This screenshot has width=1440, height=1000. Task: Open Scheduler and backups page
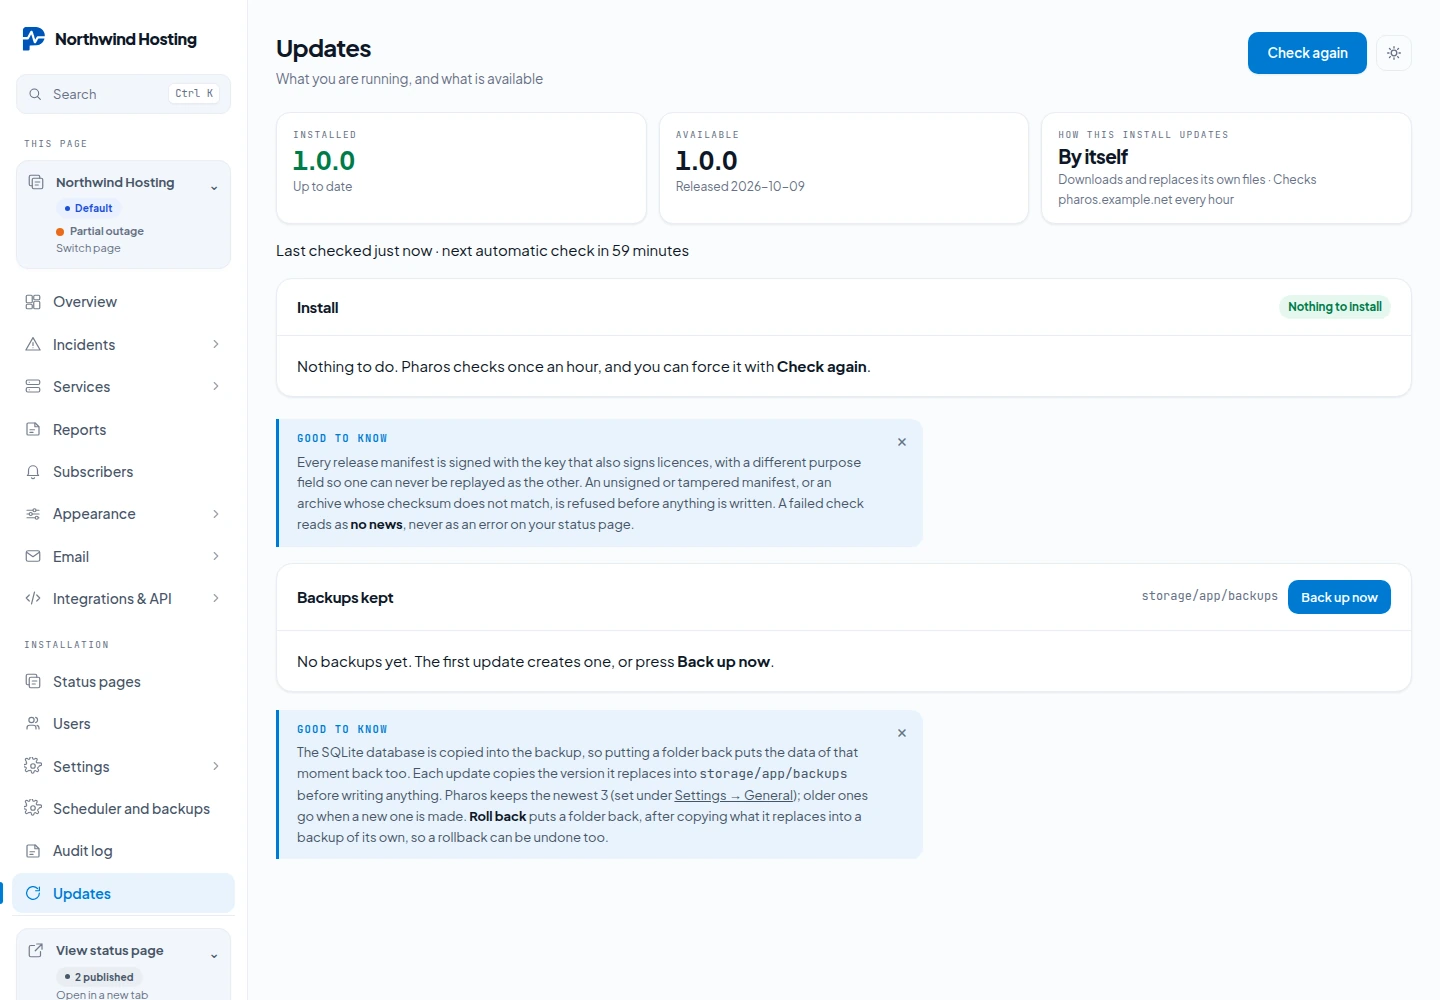coord(124,808)
